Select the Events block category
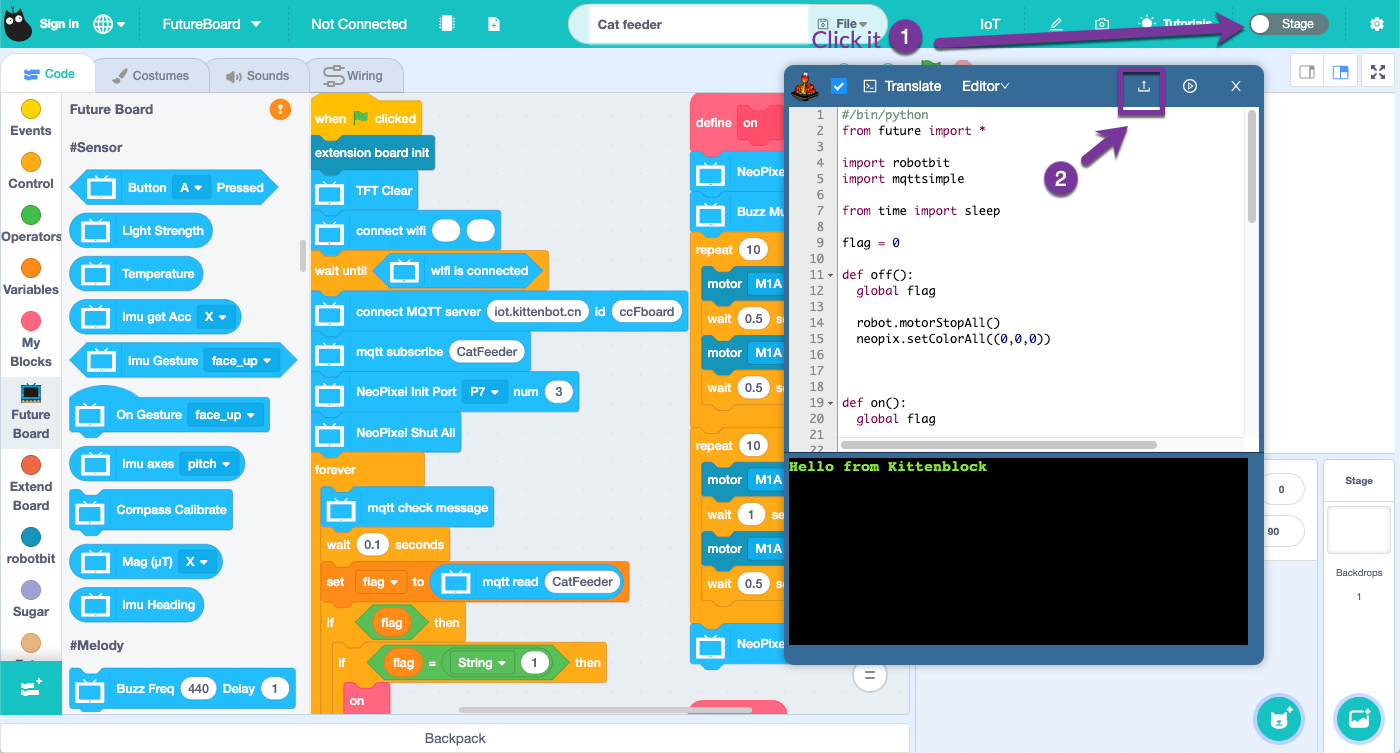This screenshot has height=753, width=1400. point(31,118)
